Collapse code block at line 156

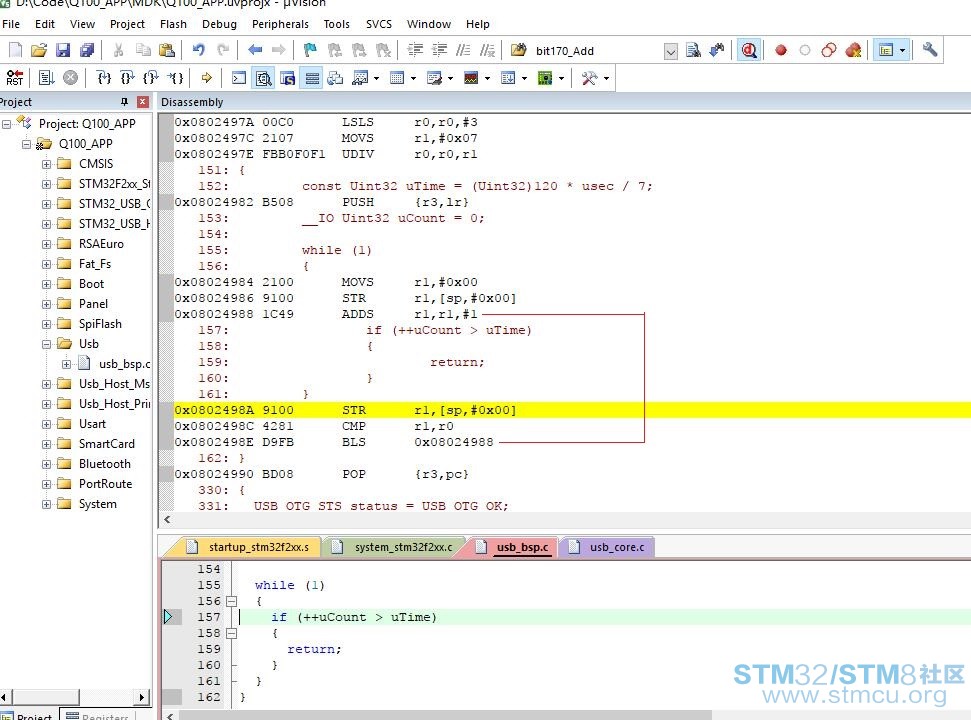point(232,601)
